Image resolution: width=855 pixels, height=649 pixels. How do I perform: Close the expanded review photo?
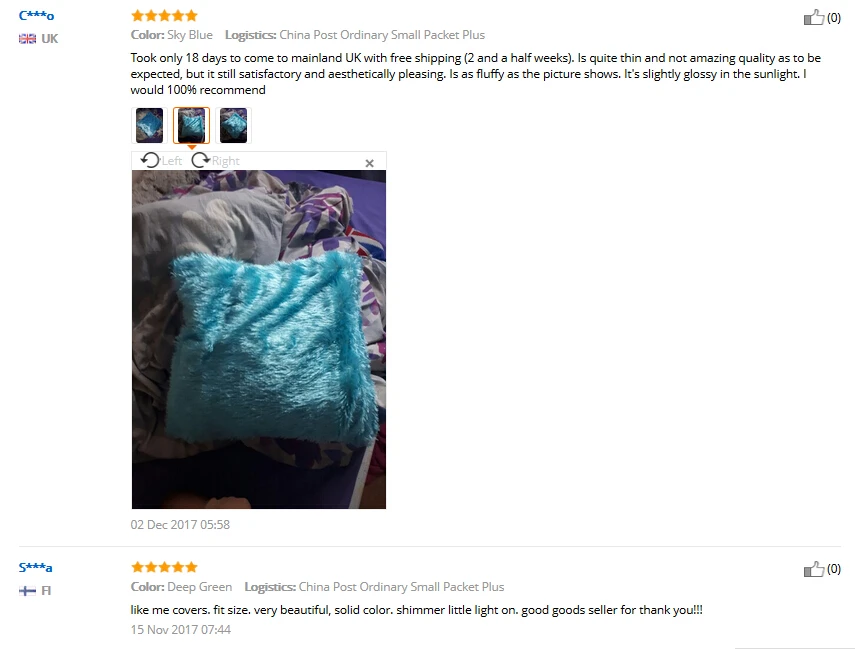click(x=369, y=163)
